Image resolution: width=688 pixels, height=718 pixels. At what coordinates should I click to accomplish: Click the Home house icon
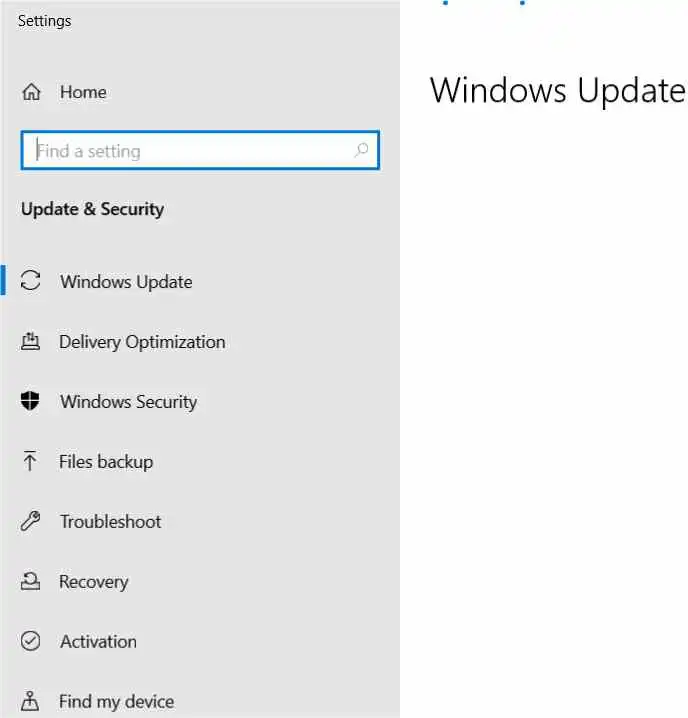(31, 92)
